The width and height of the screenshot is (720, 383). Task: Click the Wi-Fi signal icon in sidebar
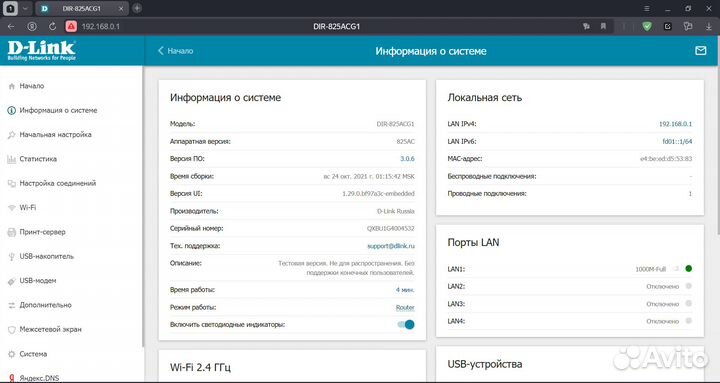[11, 208]
